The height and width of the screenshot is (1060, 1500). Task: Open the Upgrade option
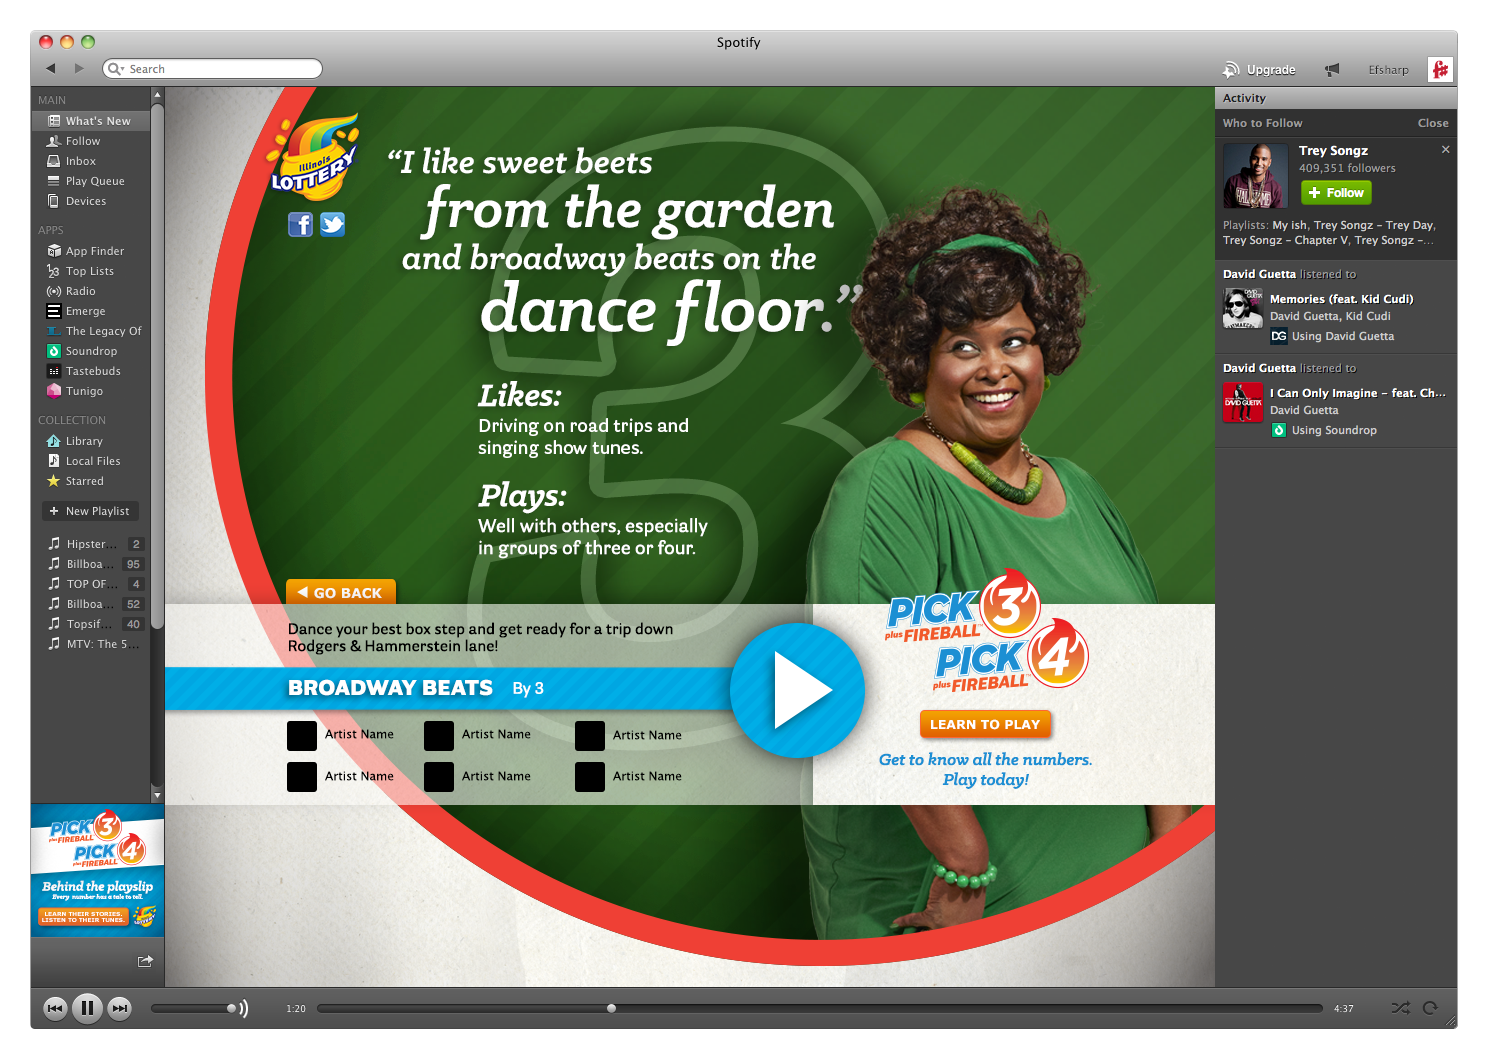tap(1259, 70)
